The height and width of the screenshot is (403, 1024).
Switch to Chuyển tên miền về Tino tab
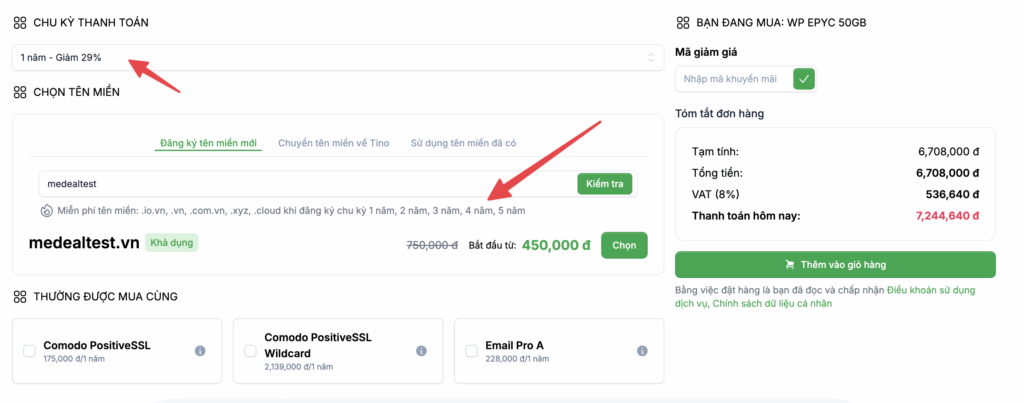pyautogui.click(x=334, y=143)
